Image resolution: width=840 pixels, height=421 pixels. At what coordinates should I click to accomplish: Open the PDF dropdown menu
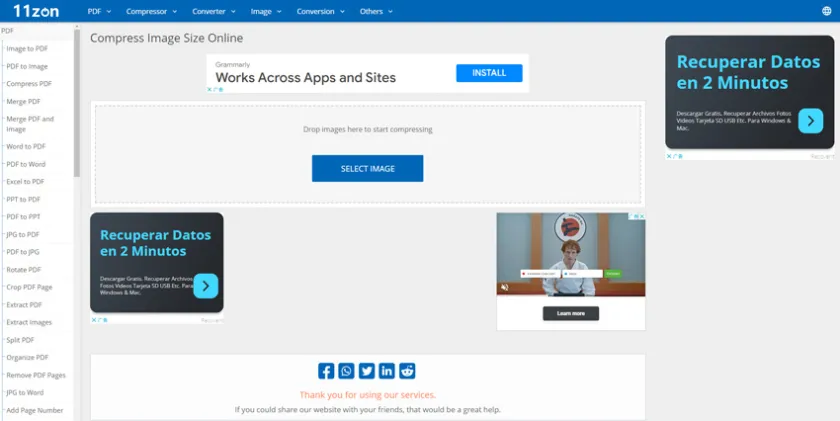98,12
